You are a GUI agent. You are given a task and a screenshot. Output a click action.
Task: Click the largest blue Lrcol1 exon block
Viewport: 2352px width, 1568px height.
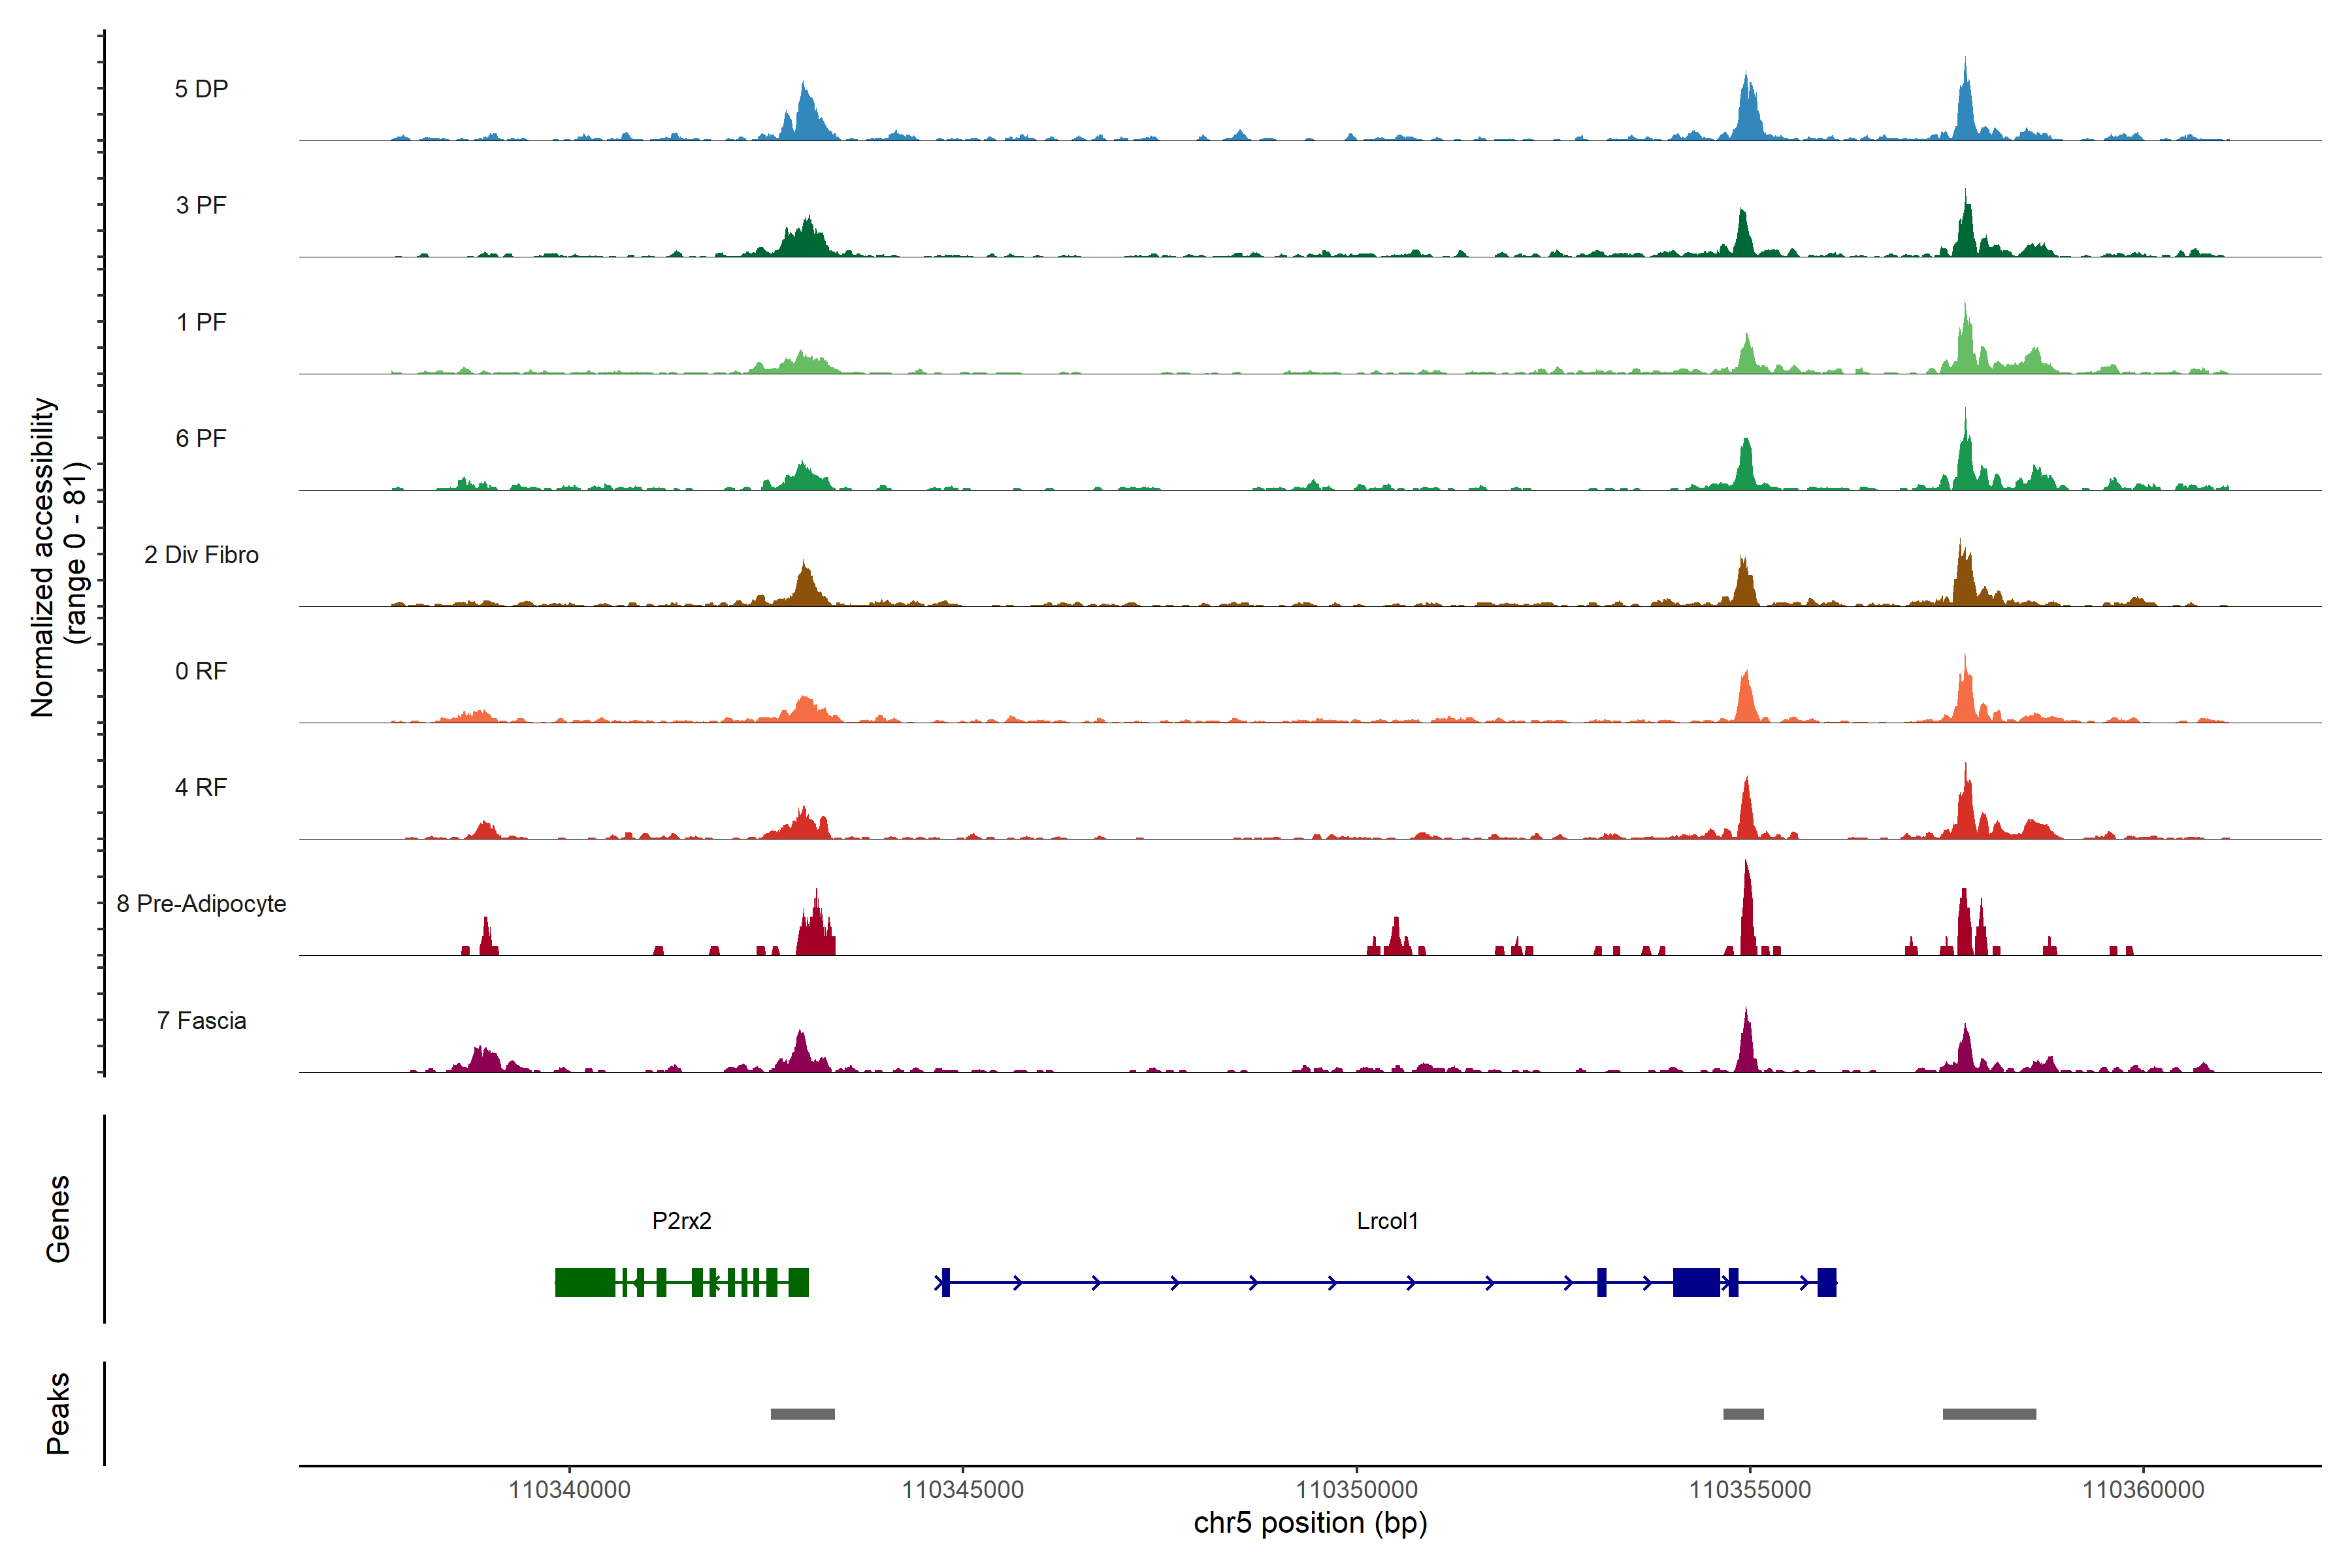point(1696,1282)
